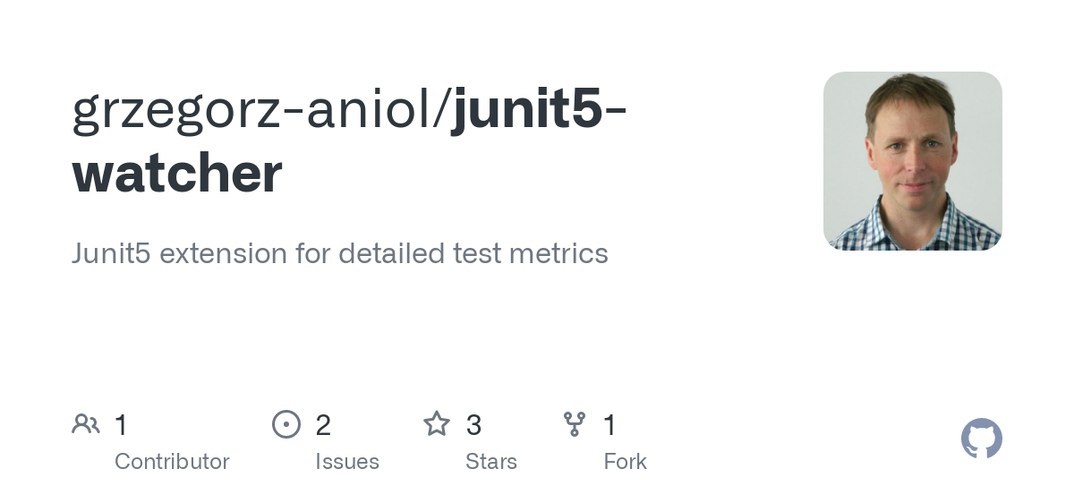Click the stars count number 3
The width and height of the screenshot is (1074, 480).
[474, 425]
